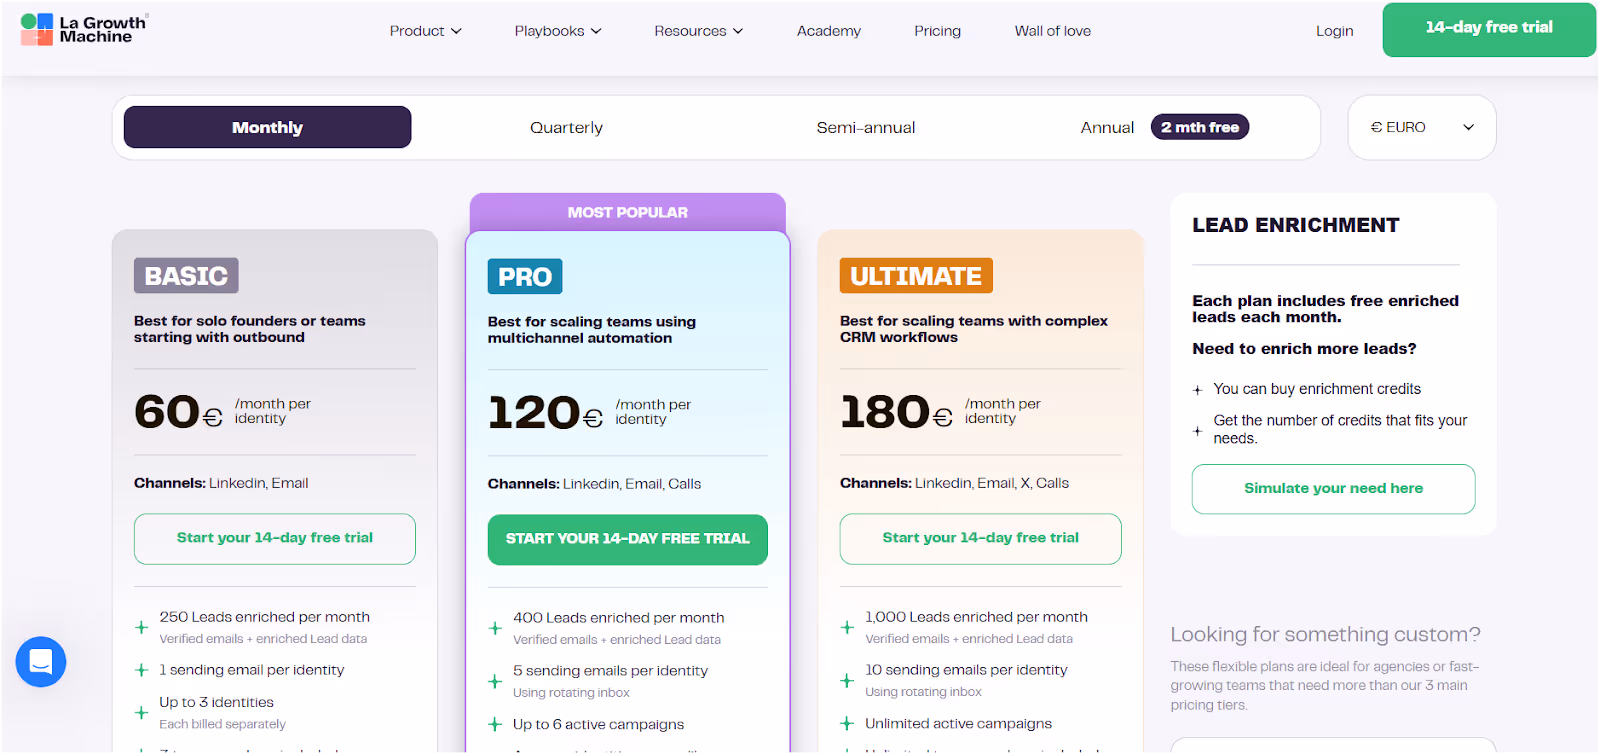Switch to Semi-annual billing

tap(866, 127)
